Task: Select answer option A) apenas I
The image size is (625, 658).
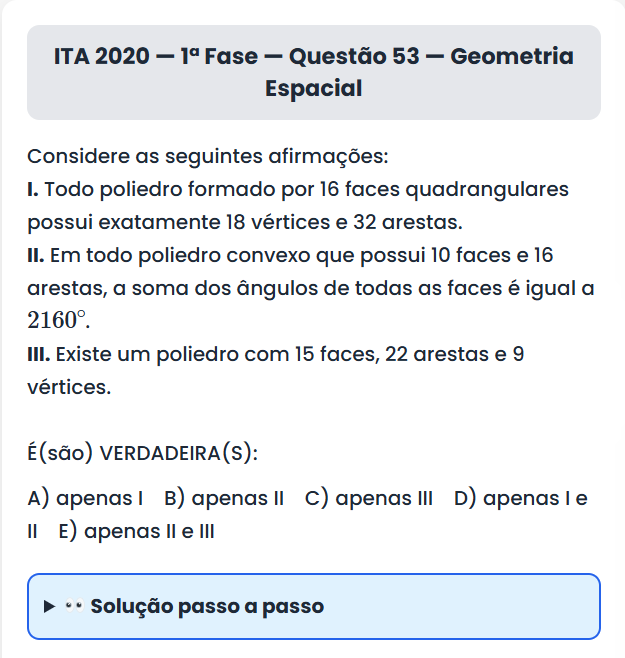Action: tap(86, 498)
